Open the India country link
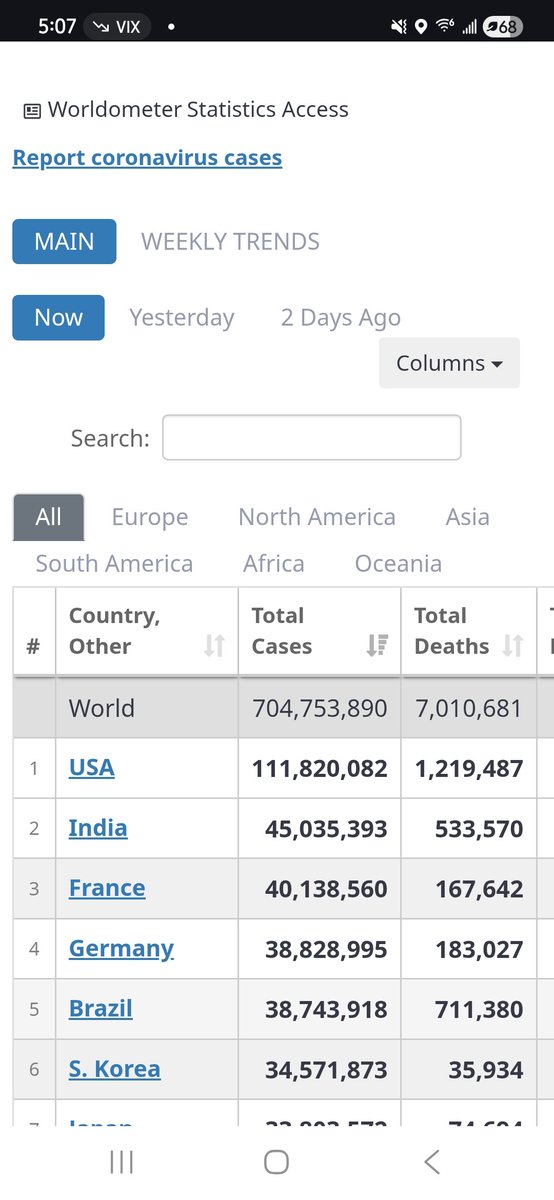Image resolution: width=554 pixels, height=1200 pixels. tap(98, 828)
